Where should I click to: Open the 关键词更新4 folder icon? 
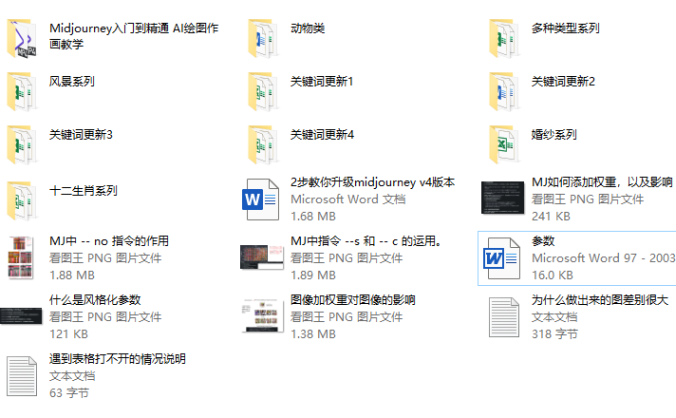point(263,145)
